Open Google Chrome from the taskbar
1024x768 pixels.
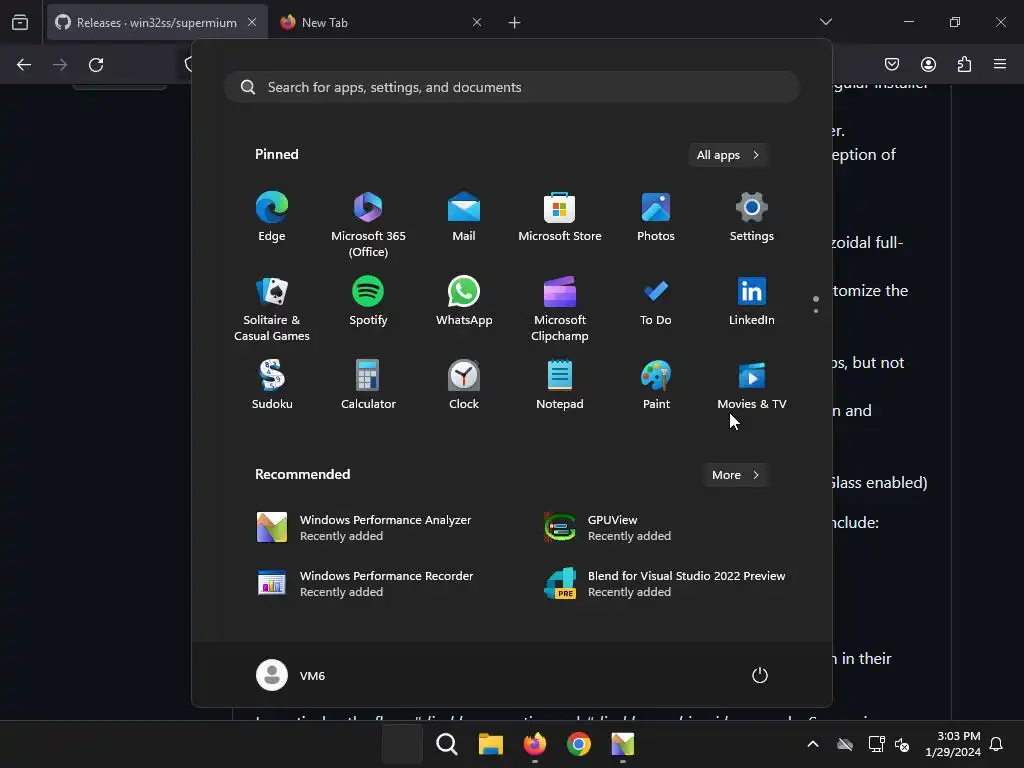tap(579, 744)
